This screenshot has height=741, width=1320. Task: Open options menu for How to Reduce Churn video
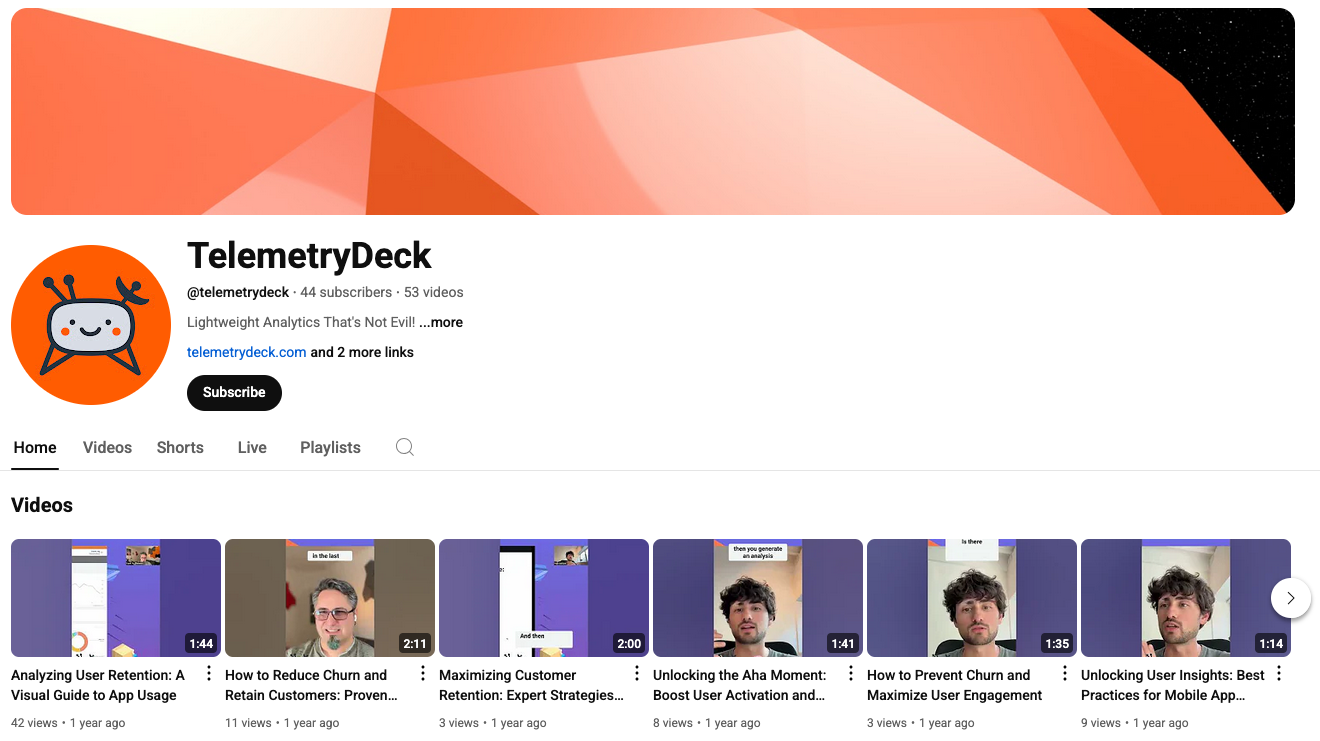click(x=423, y=674)
